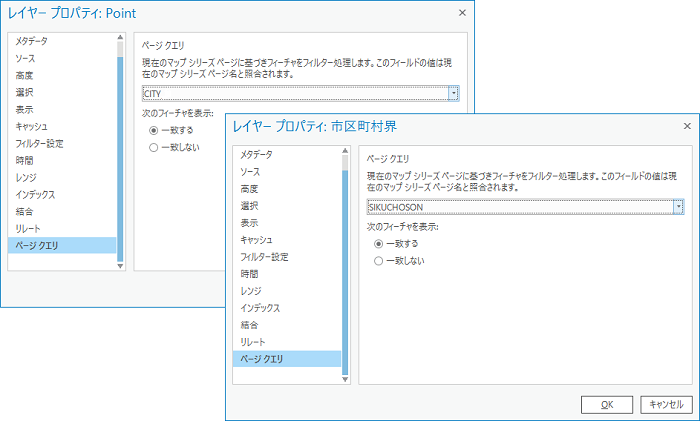Select 選択 in Point layer properties

coord(24,92)
